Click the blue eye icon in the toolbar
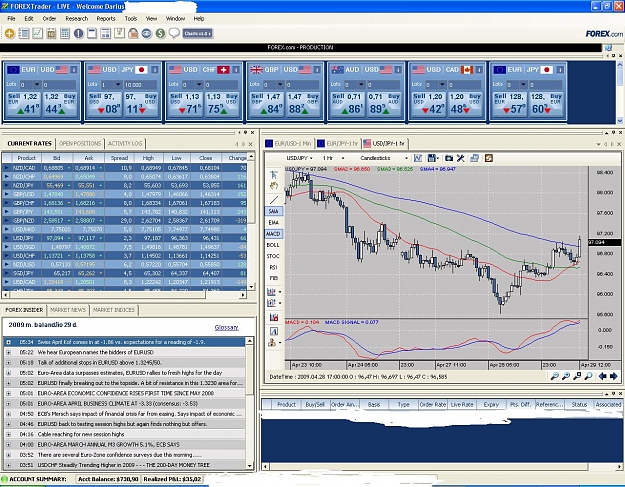 coord(147,33)
